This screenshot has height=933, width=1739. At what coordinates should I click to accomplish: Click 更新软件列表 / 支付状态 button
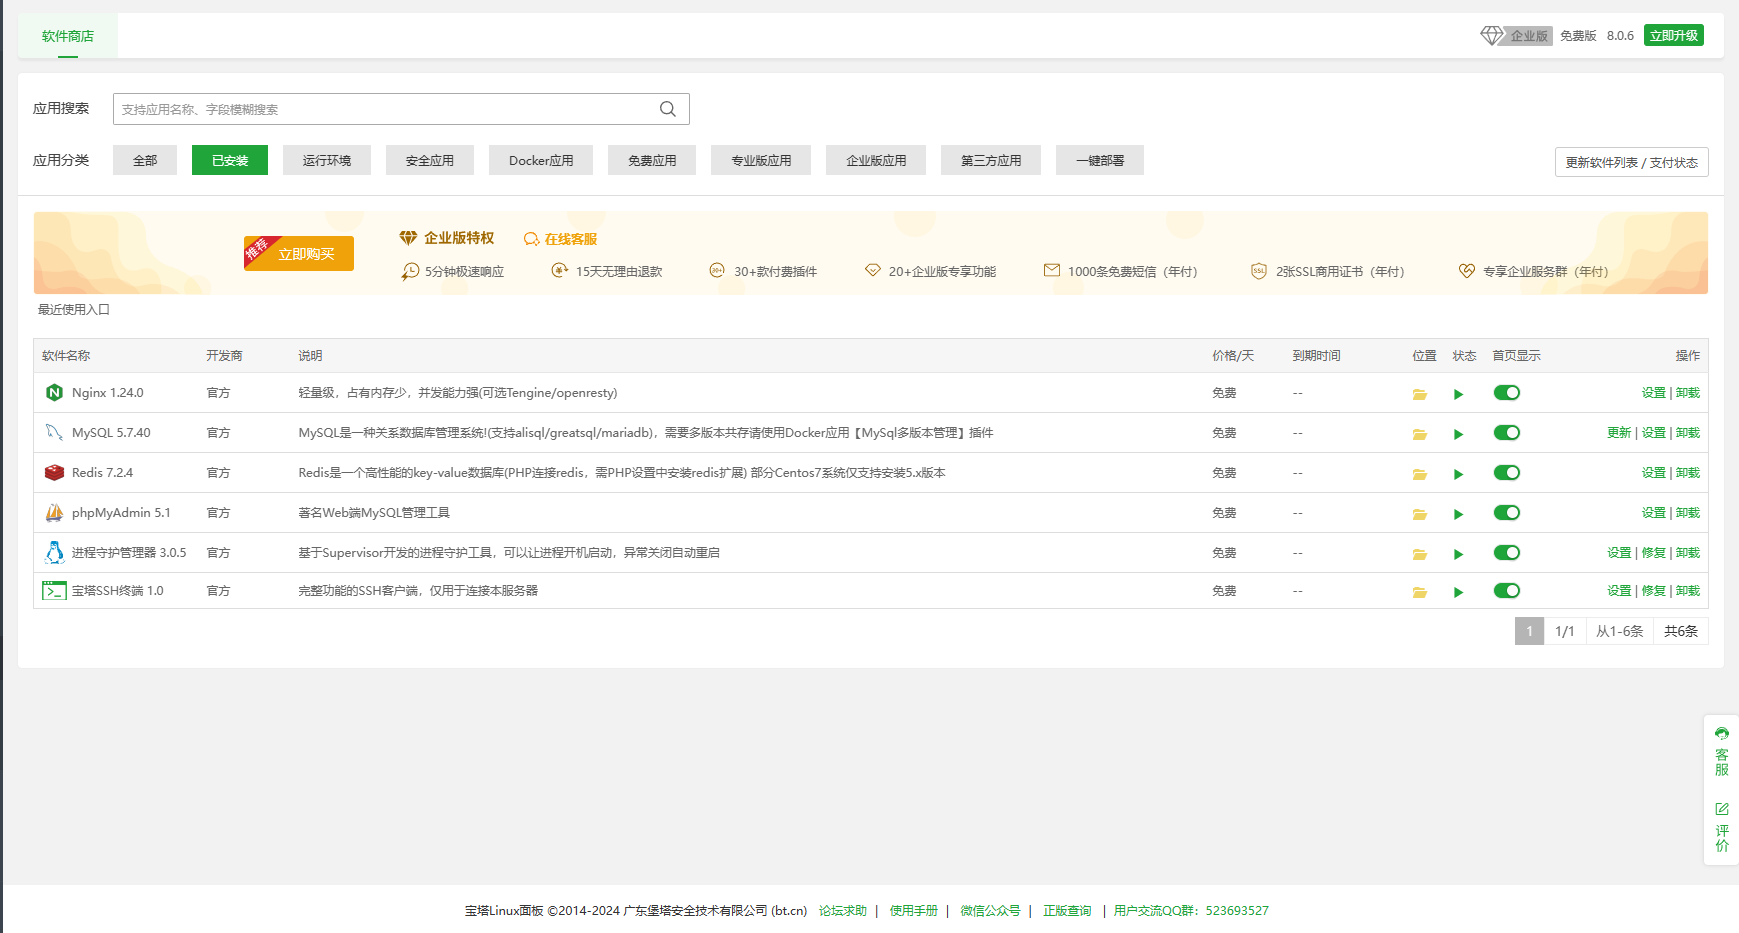click(1632, 162)
